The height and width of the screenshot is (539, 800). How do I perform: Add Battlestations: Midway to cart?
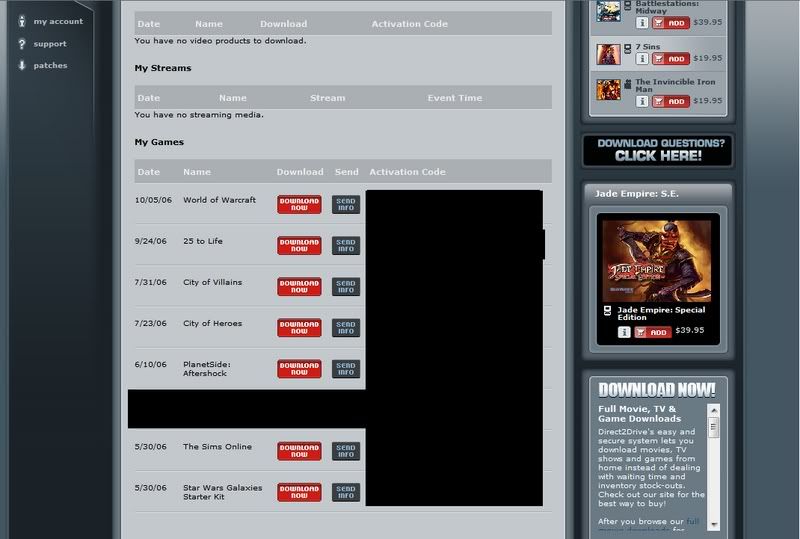[x=671, y=23]
